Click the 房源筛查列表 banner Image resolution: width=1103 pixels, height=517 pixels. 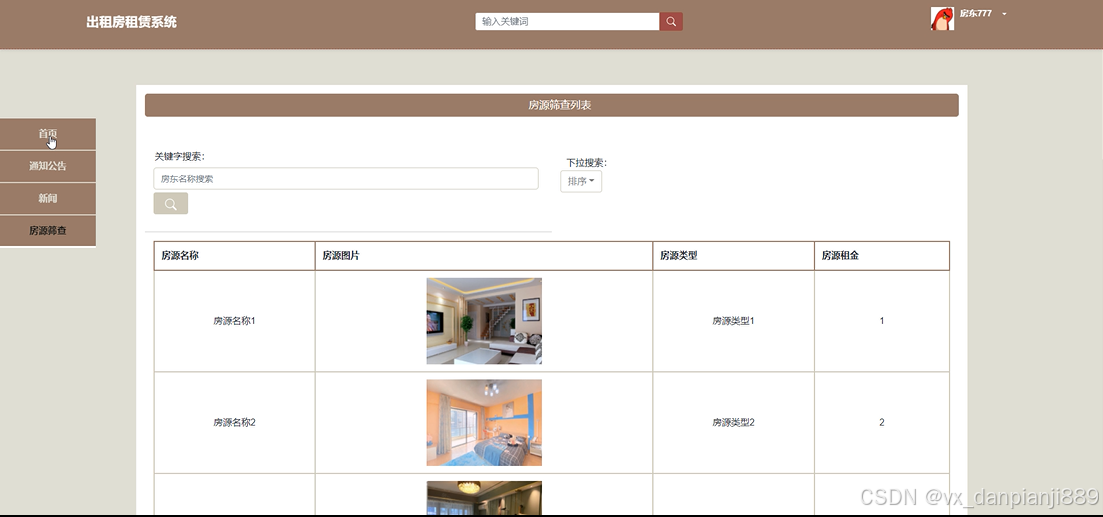(552, 106)
